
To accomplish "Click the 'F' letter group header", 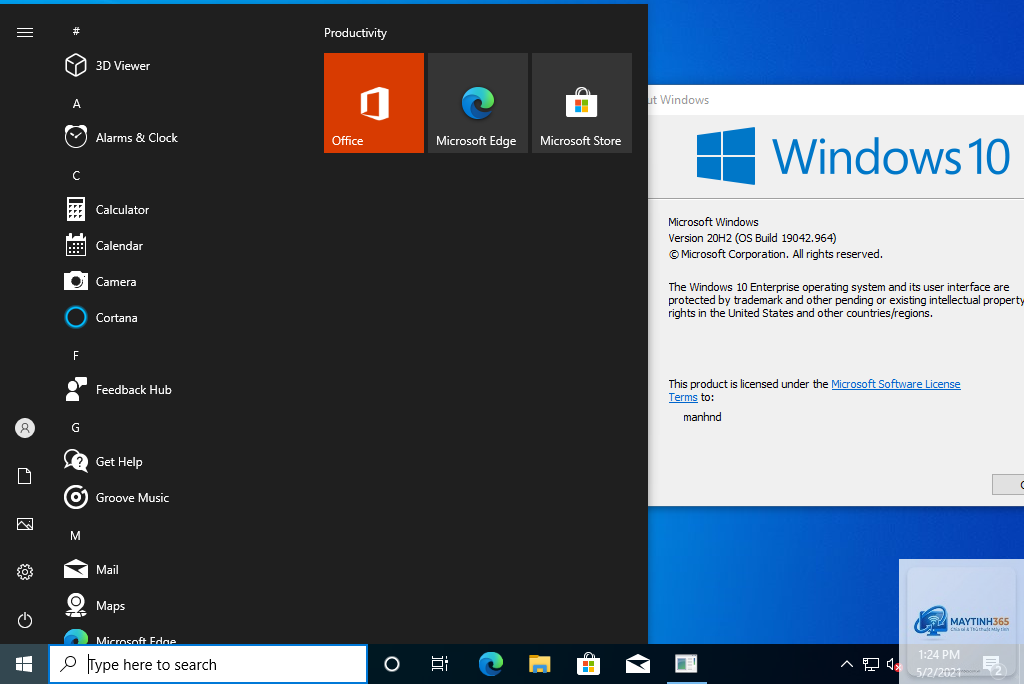I will pos(76,355).
